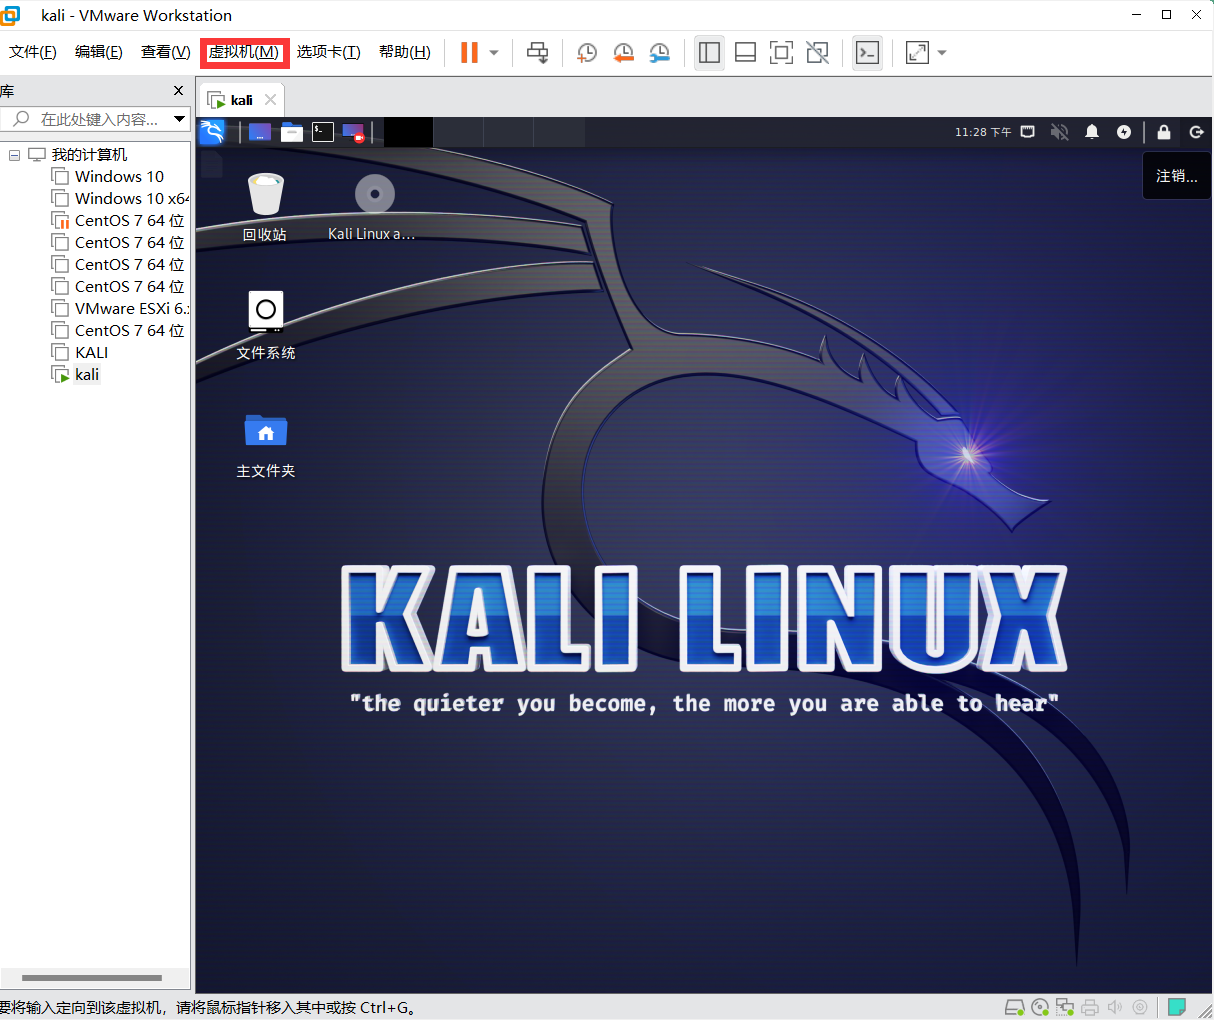Toggle the console view toolbar button
Screen dimensions: 1214x1020
(868, 53)
